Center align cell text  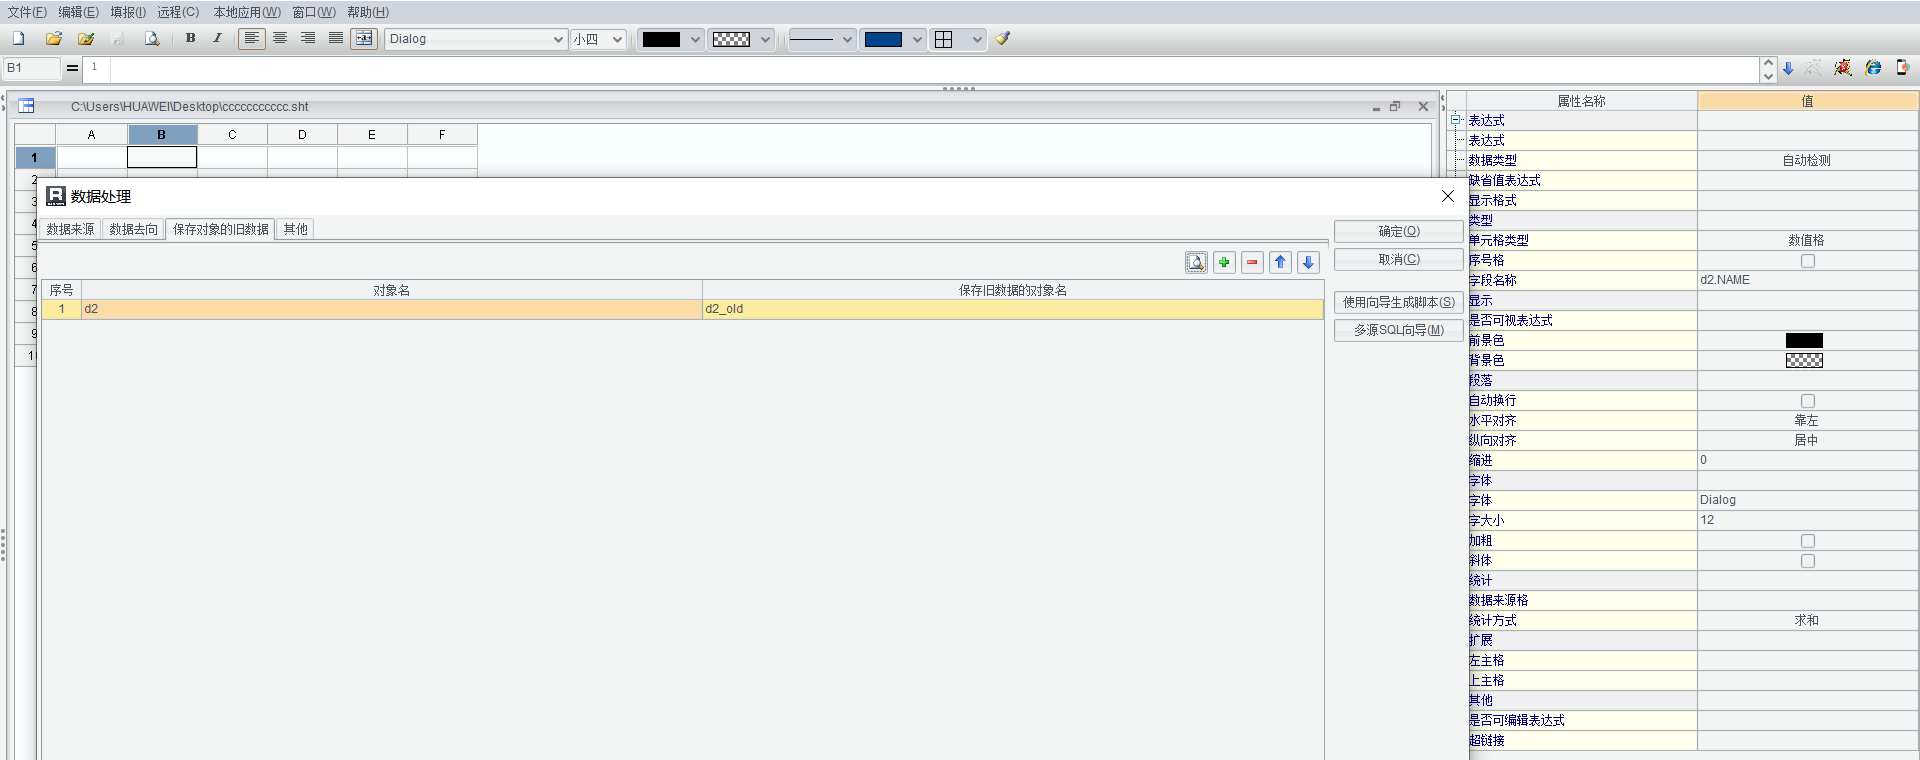tap(280, 39)
